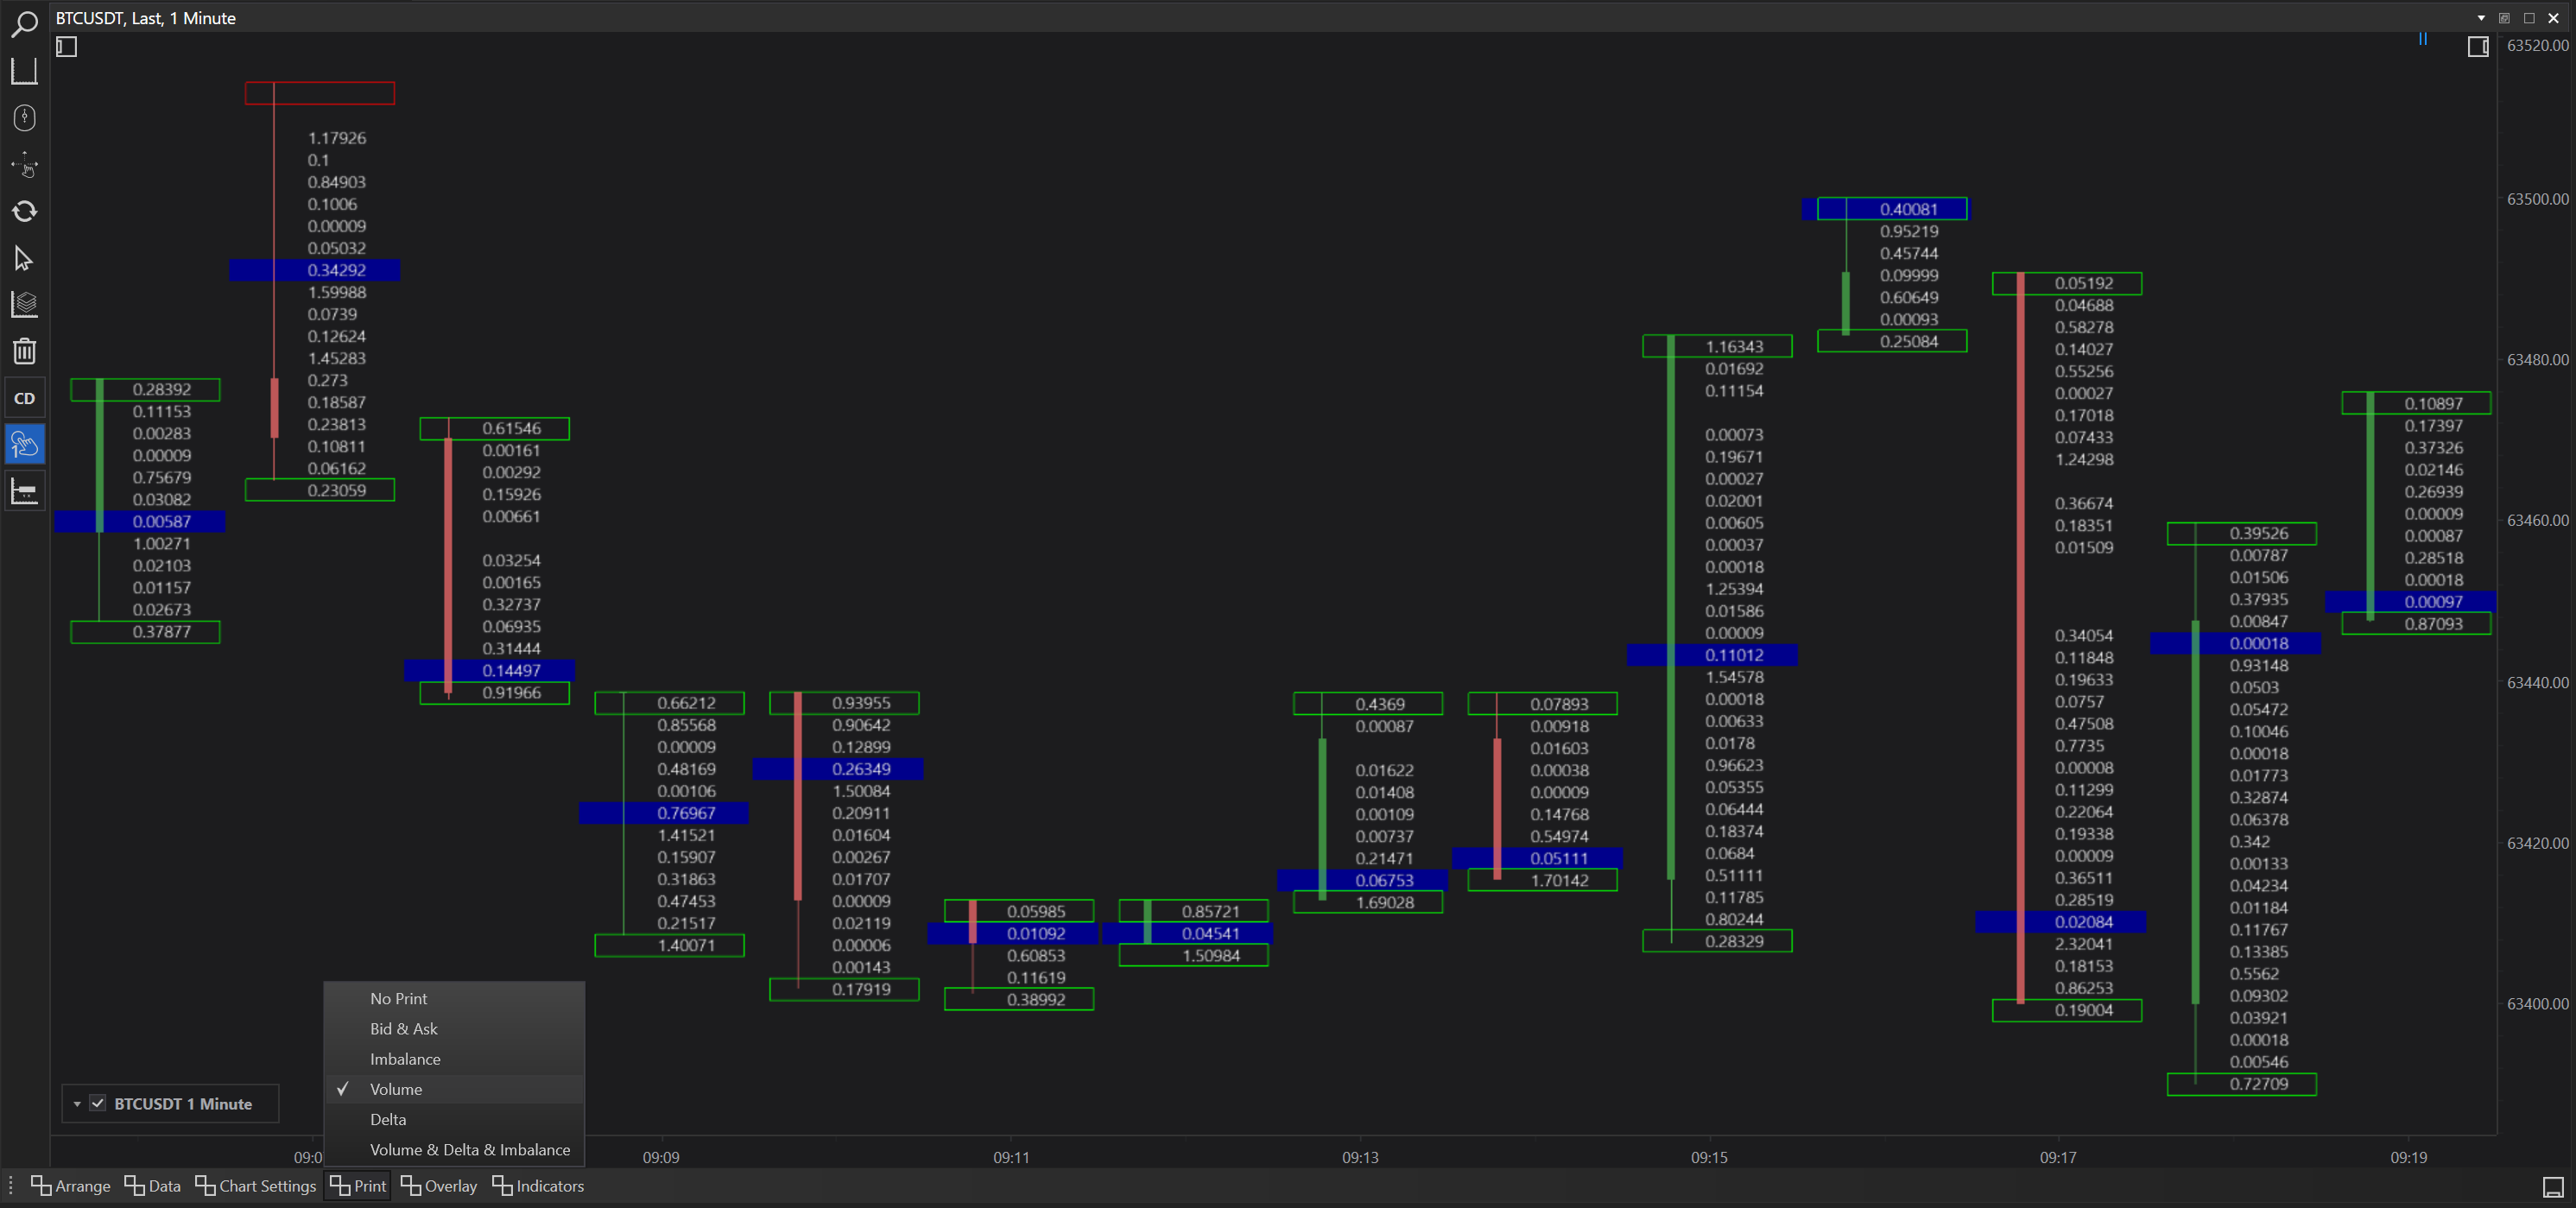Open the Indicators dropdown in bottom toolbar
2576x1208 pixels.
[x=538, y=1185]
